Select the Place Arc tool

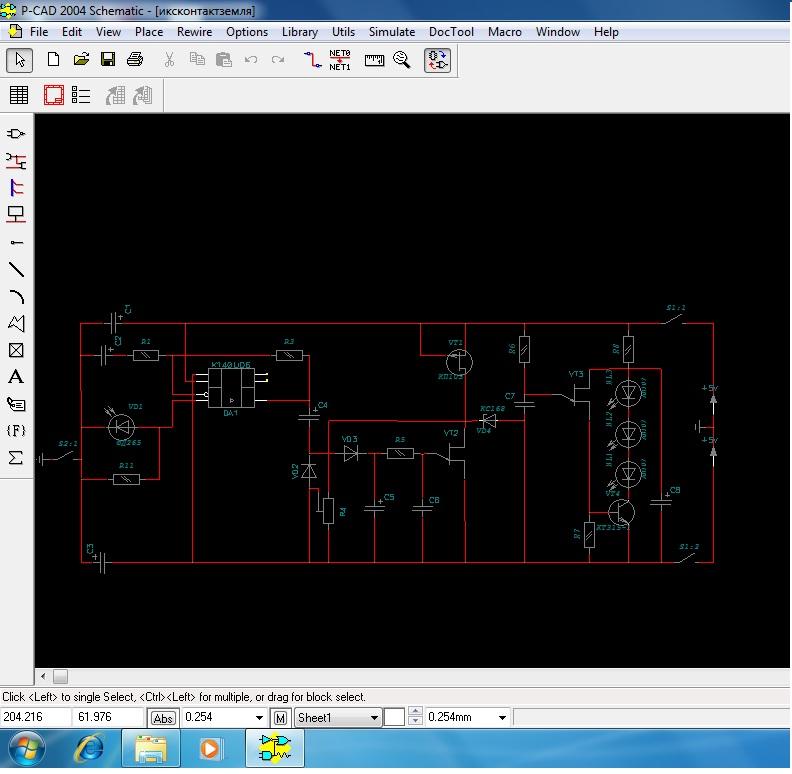coord(16,296)
